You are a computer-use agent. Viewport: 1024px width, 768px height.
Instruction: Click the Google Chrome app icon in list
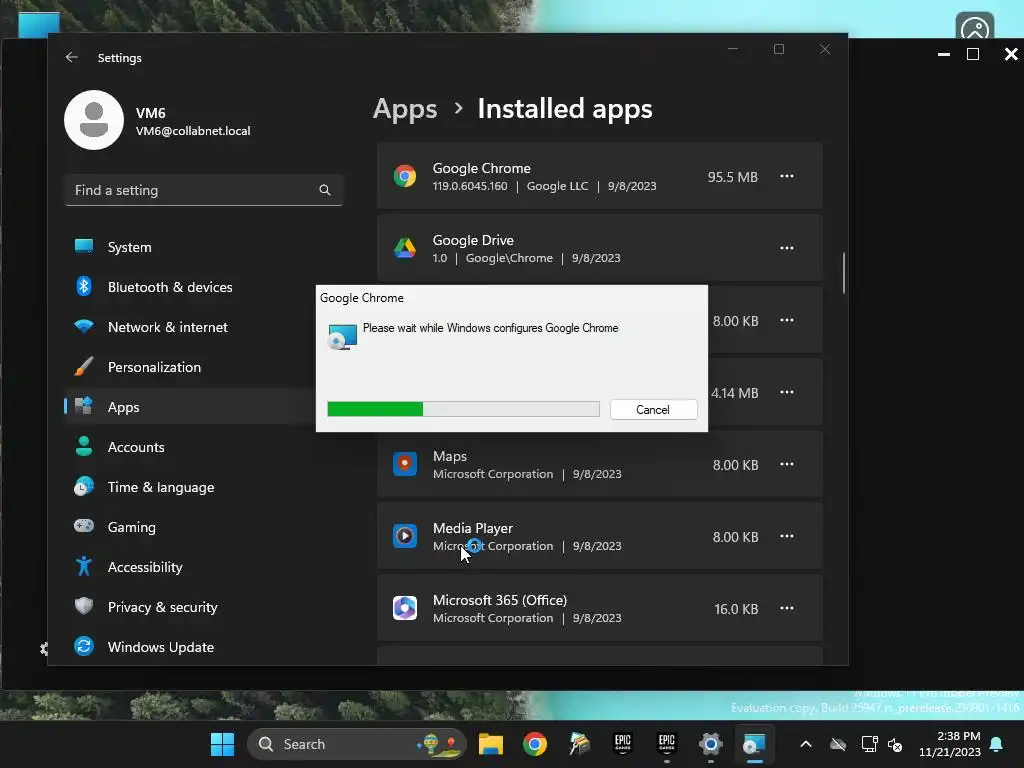click(405, 176)
